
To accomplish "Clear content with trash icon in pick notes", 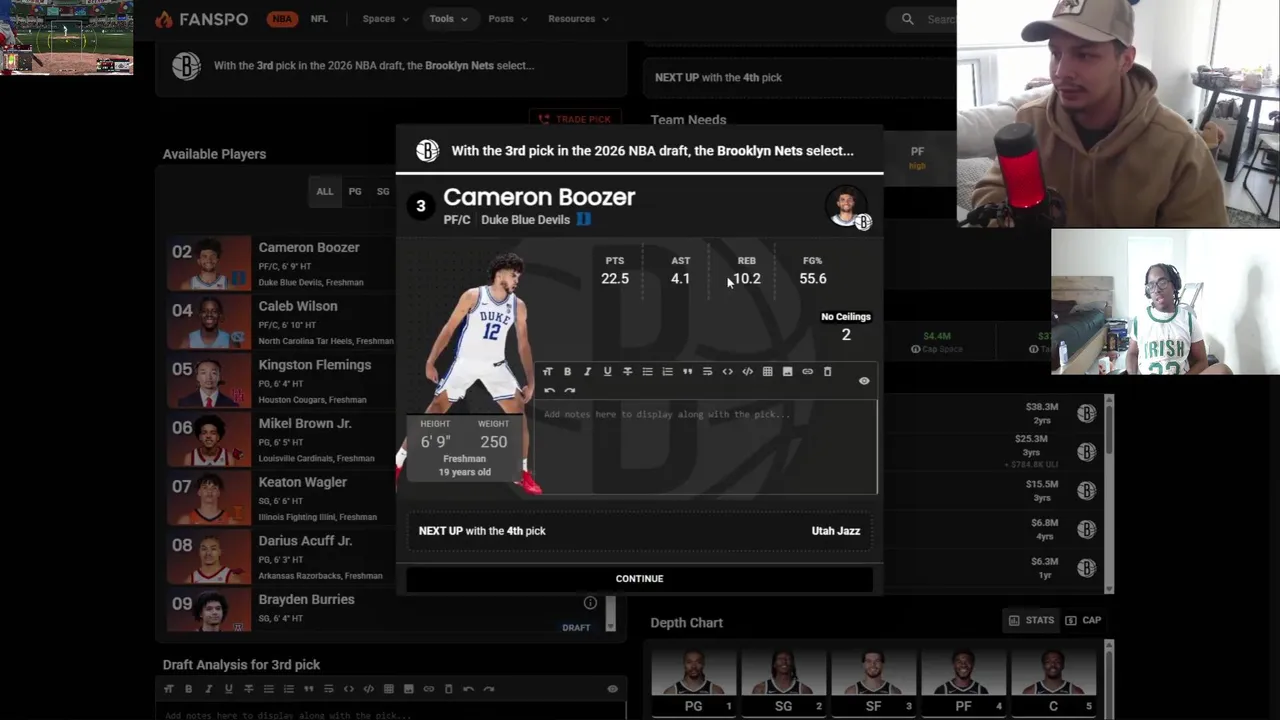I will pyautogui.click(x=827, y=372).
